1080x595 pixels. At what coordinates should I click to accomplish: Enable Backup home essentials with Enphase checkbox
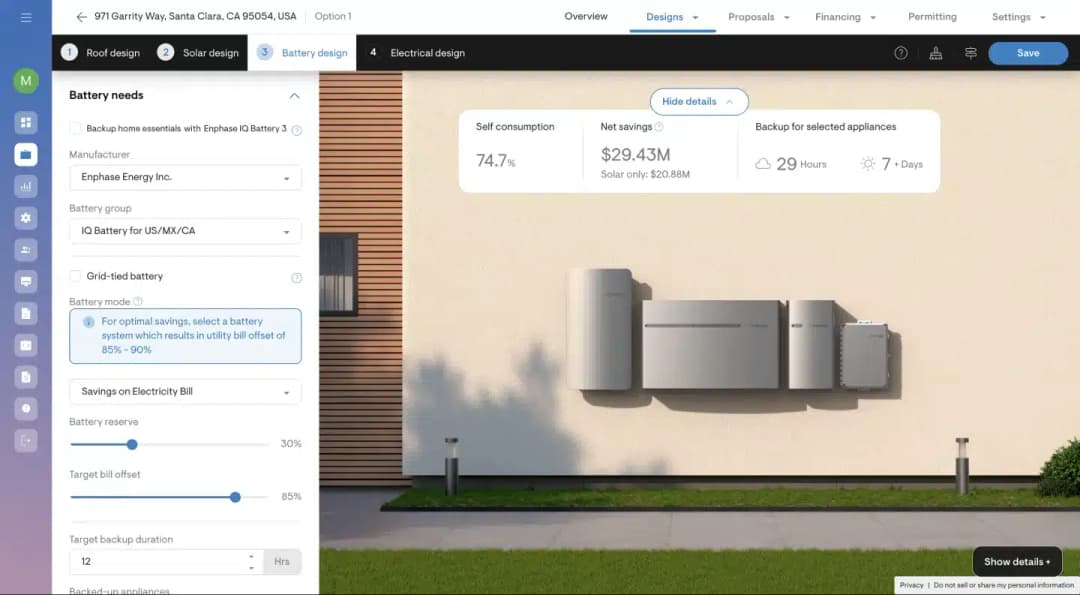[x=75, y=129]
